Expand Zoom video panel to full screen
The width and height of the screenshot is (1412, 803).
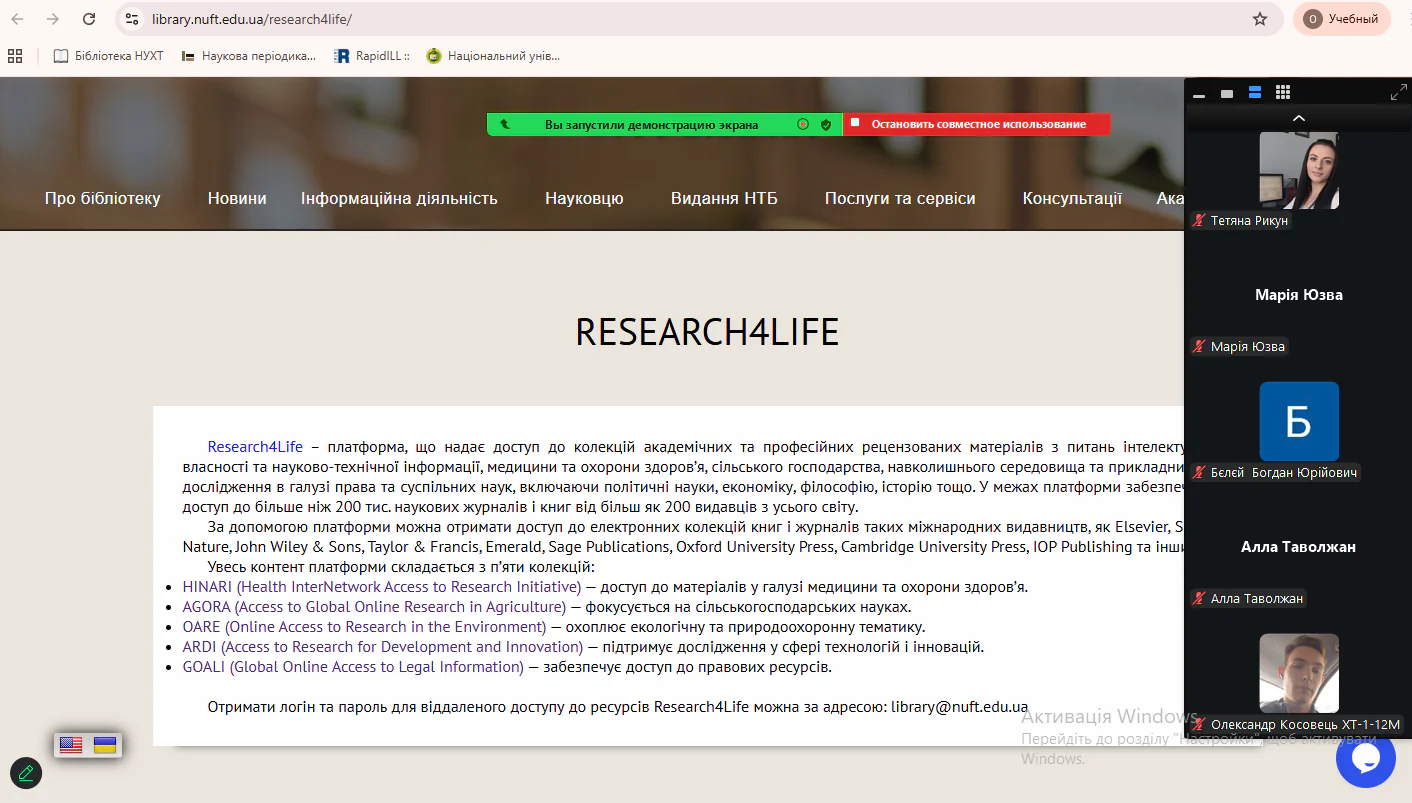pyautogui.click(x=1398, y=93)
